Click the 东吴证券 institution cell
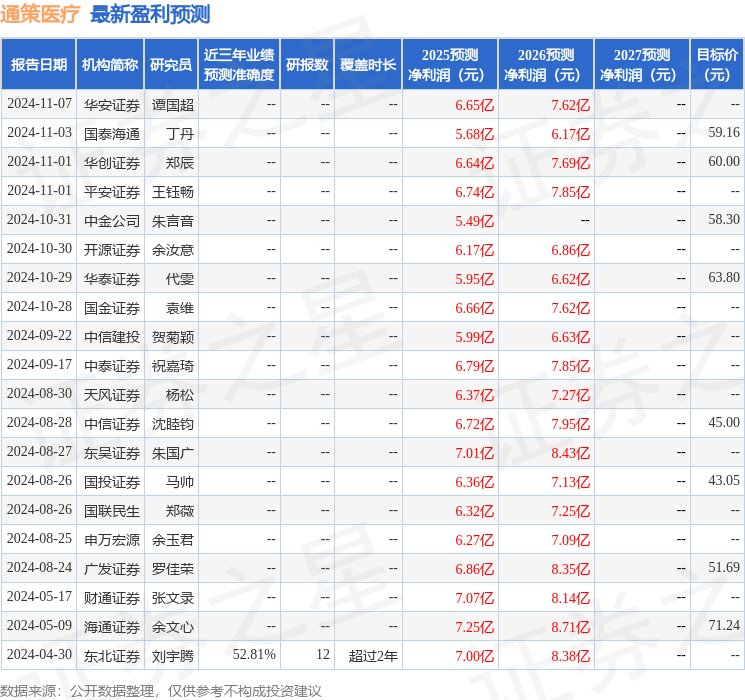Image resolution: width=745 pixels, height=700 pixels. coord(112,452)
